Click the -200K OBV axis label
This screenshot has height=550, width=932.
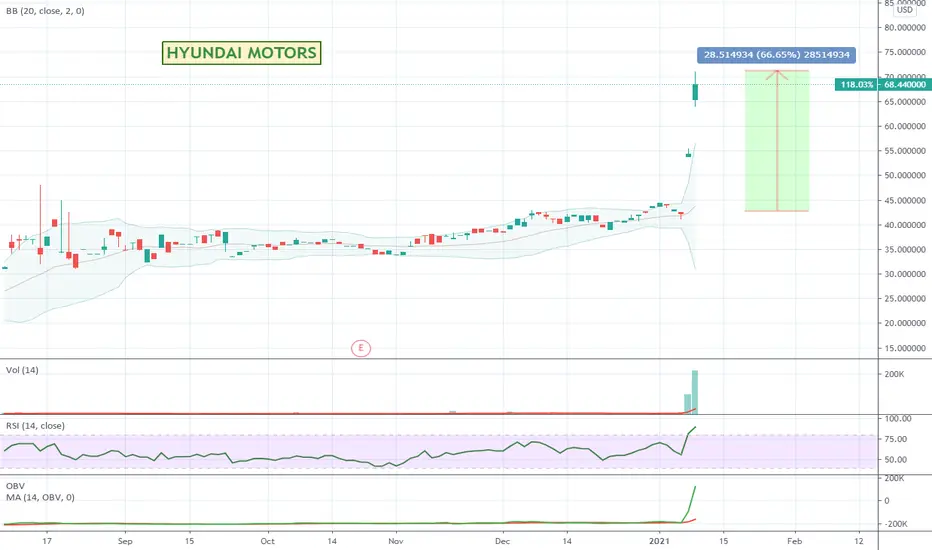(x=896, y=524)
